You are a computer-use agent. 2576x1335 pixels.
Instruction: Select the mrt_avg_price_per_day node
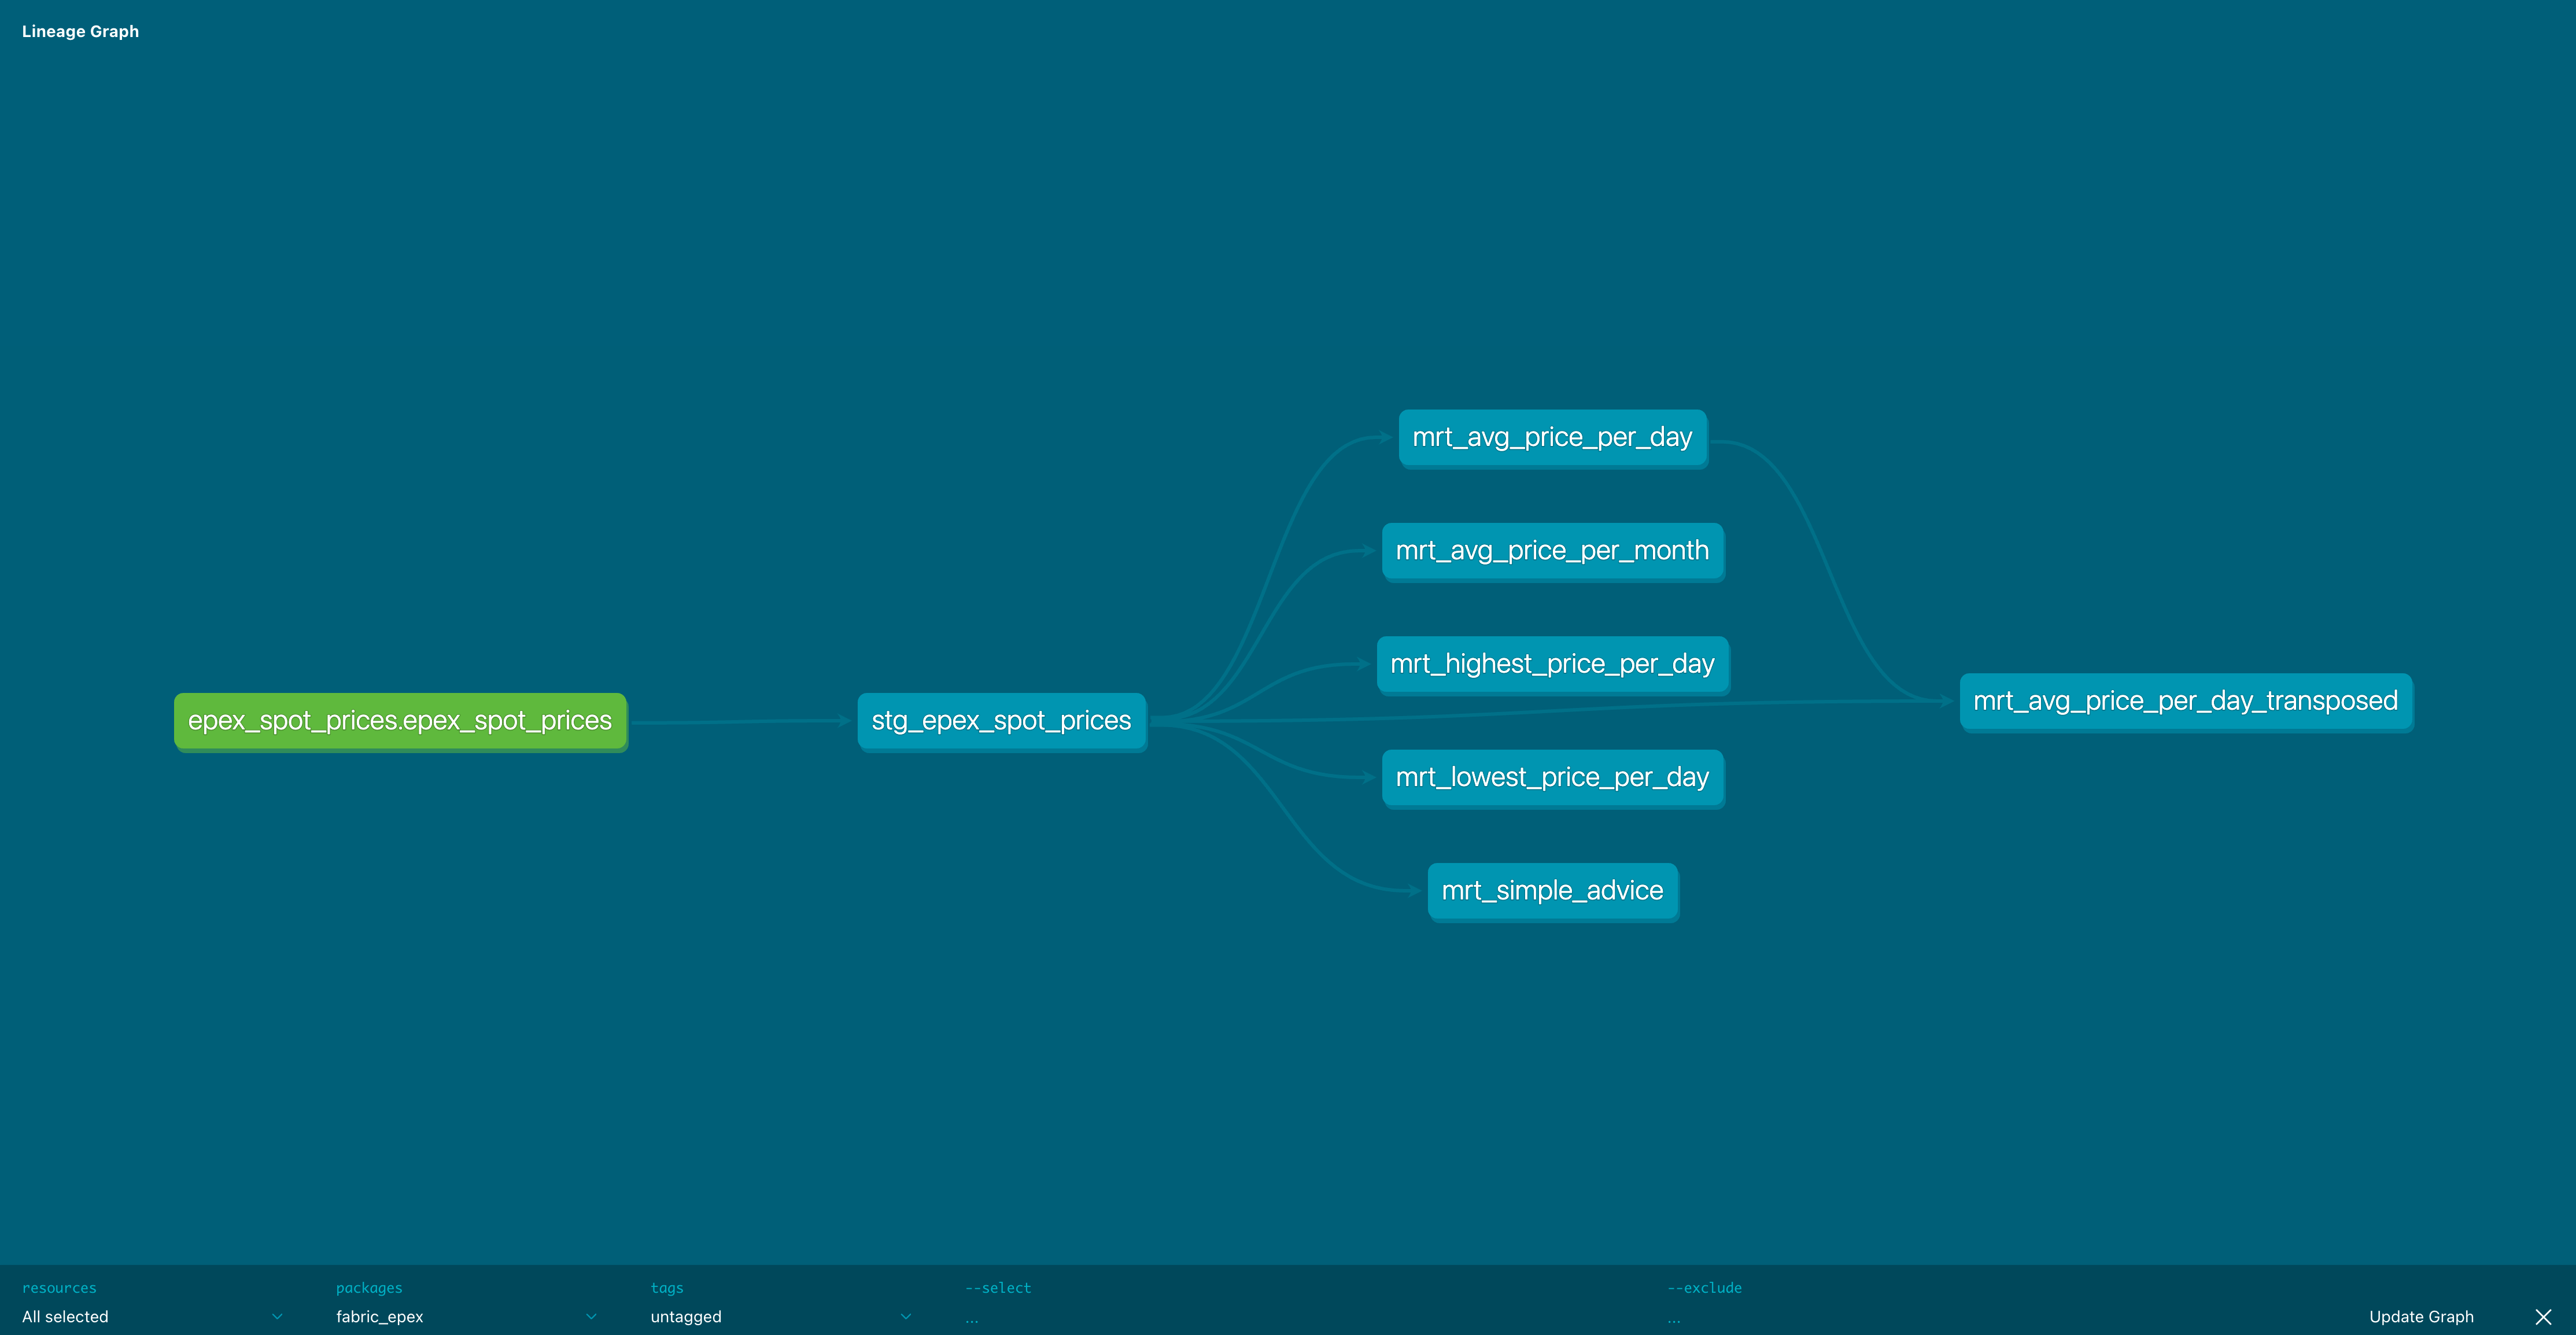(x=1552, y=437)
